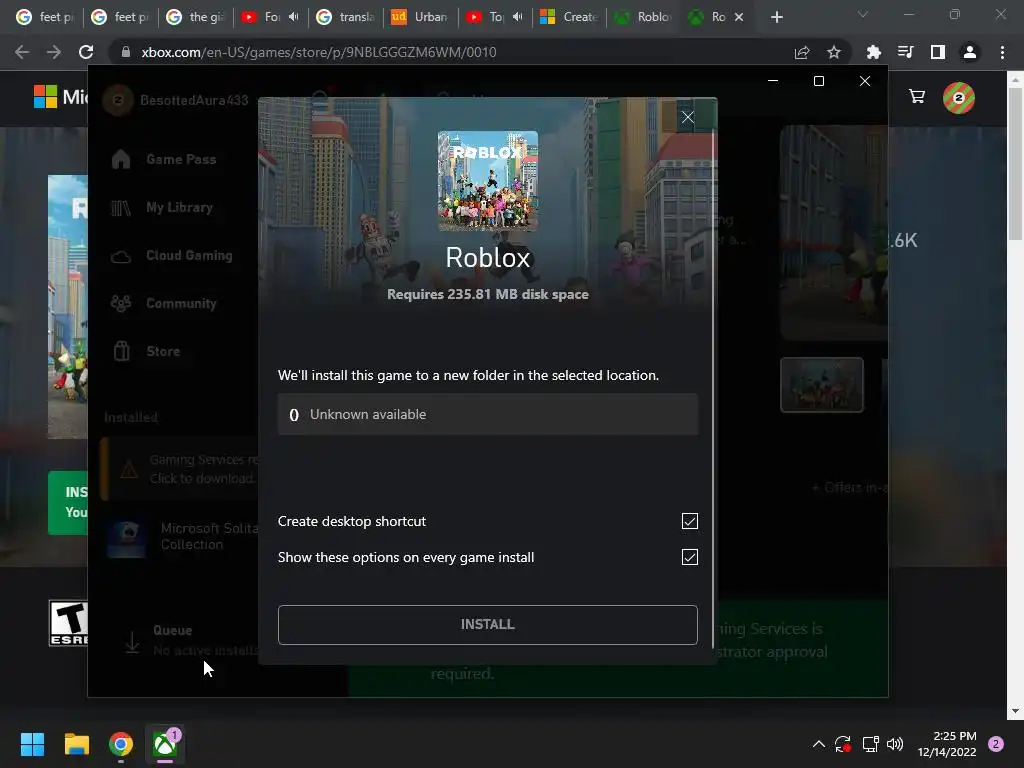Click the Cloud Gaming cloud icon
This screenshot has width=1024, height=768.
click(x=121, y=256)
